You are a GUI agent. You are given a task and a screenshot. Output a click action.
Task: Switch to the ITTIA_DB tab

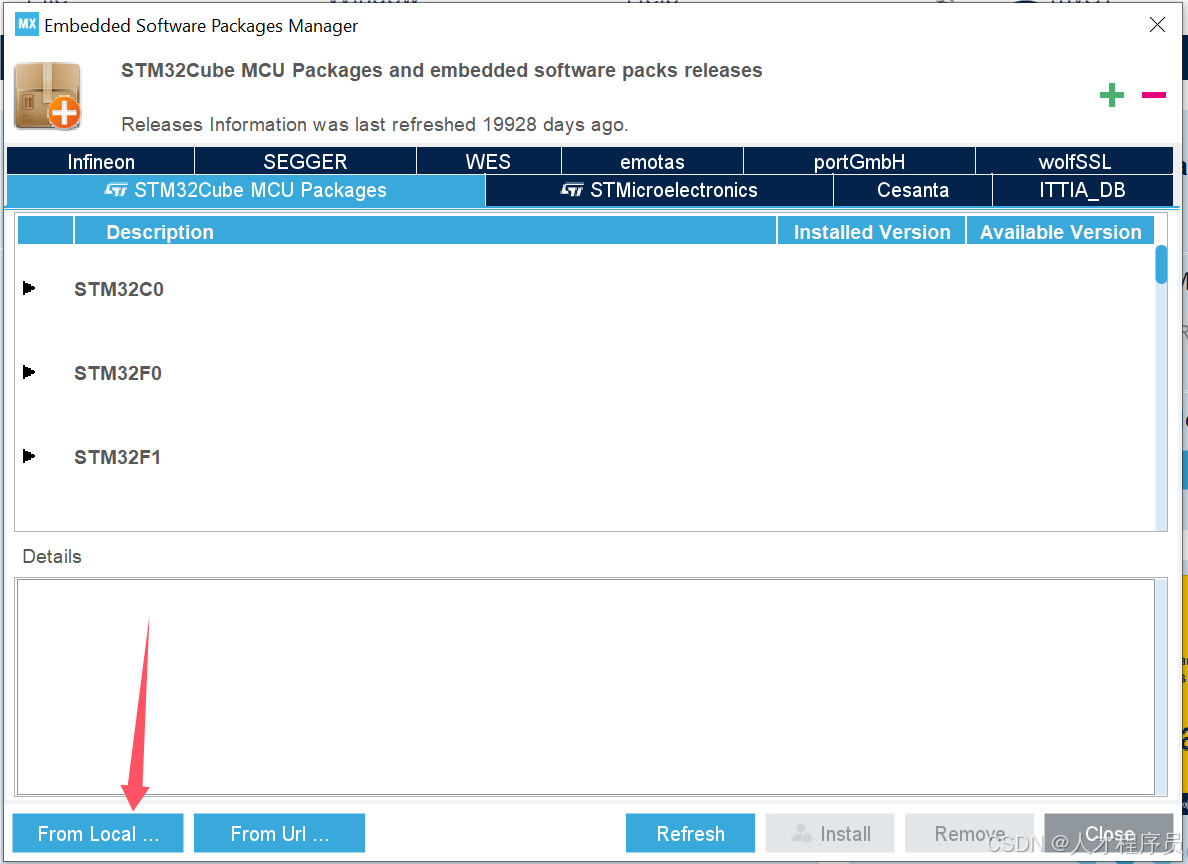click(x=1083, y=190)
